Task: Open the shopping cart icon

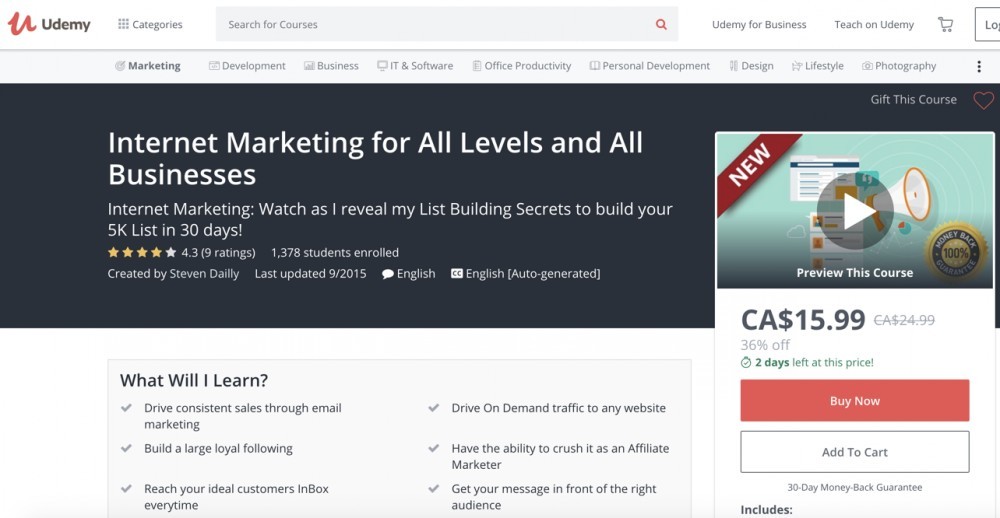Action: (x=945, y=24)
